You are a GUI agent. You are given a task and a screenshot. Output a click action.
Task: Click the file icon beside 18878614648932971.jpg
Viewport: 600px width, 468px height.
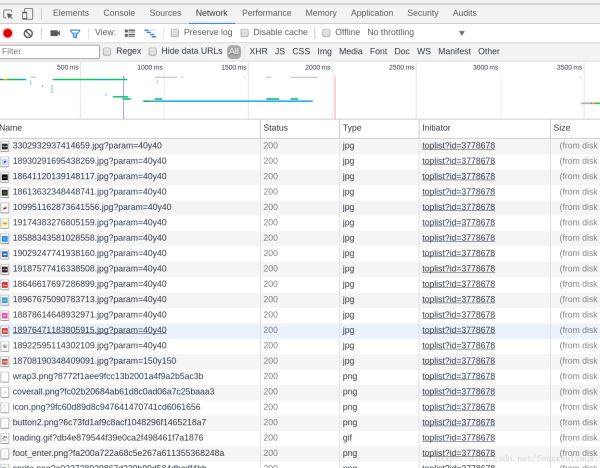pyautogui.click(x=5, y=315)
